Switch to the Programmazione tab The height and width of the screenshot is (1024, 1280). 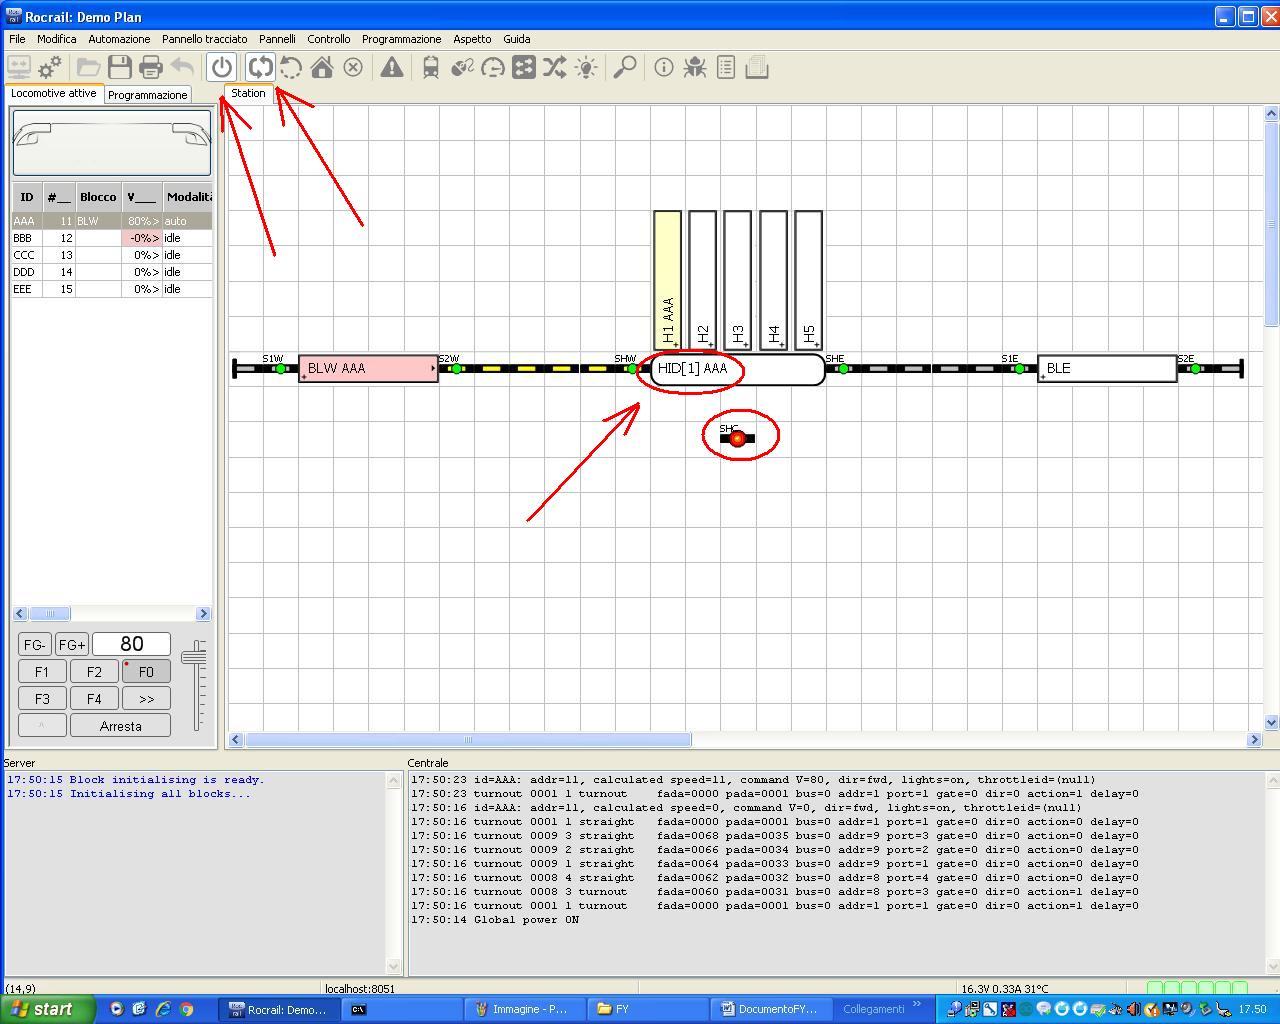click(148, 95)
